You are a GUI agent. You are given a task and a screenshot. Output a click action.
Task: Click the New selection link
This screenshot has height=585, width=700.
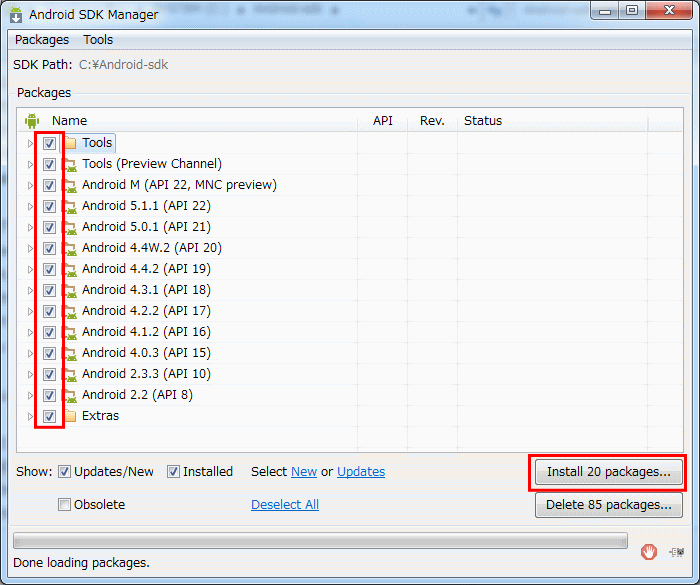point(304,472)
